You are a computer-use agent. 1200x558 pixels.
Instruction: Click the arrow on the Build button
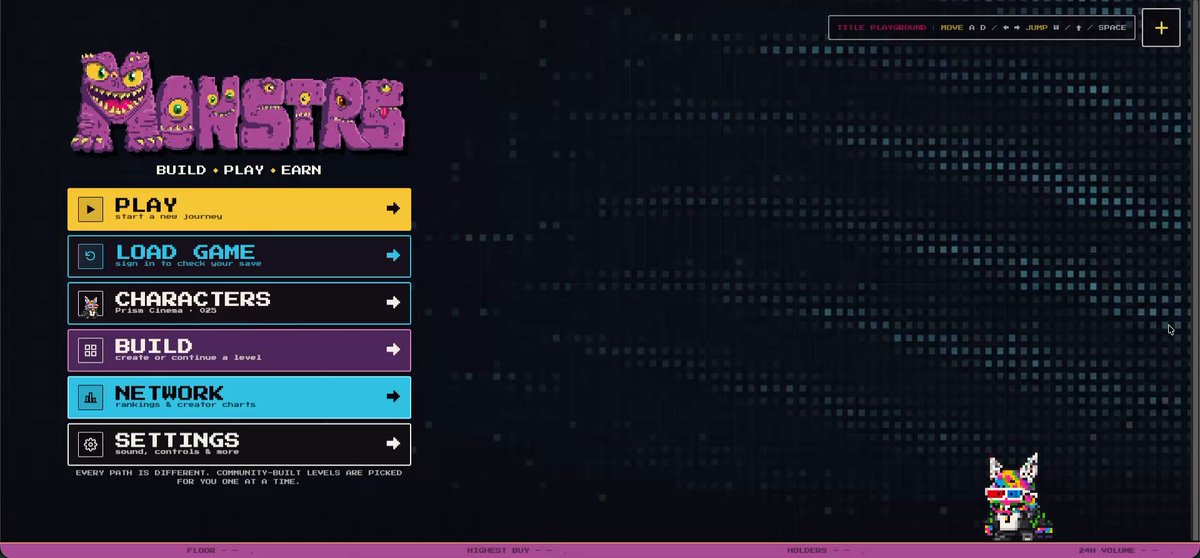point(393,349)
